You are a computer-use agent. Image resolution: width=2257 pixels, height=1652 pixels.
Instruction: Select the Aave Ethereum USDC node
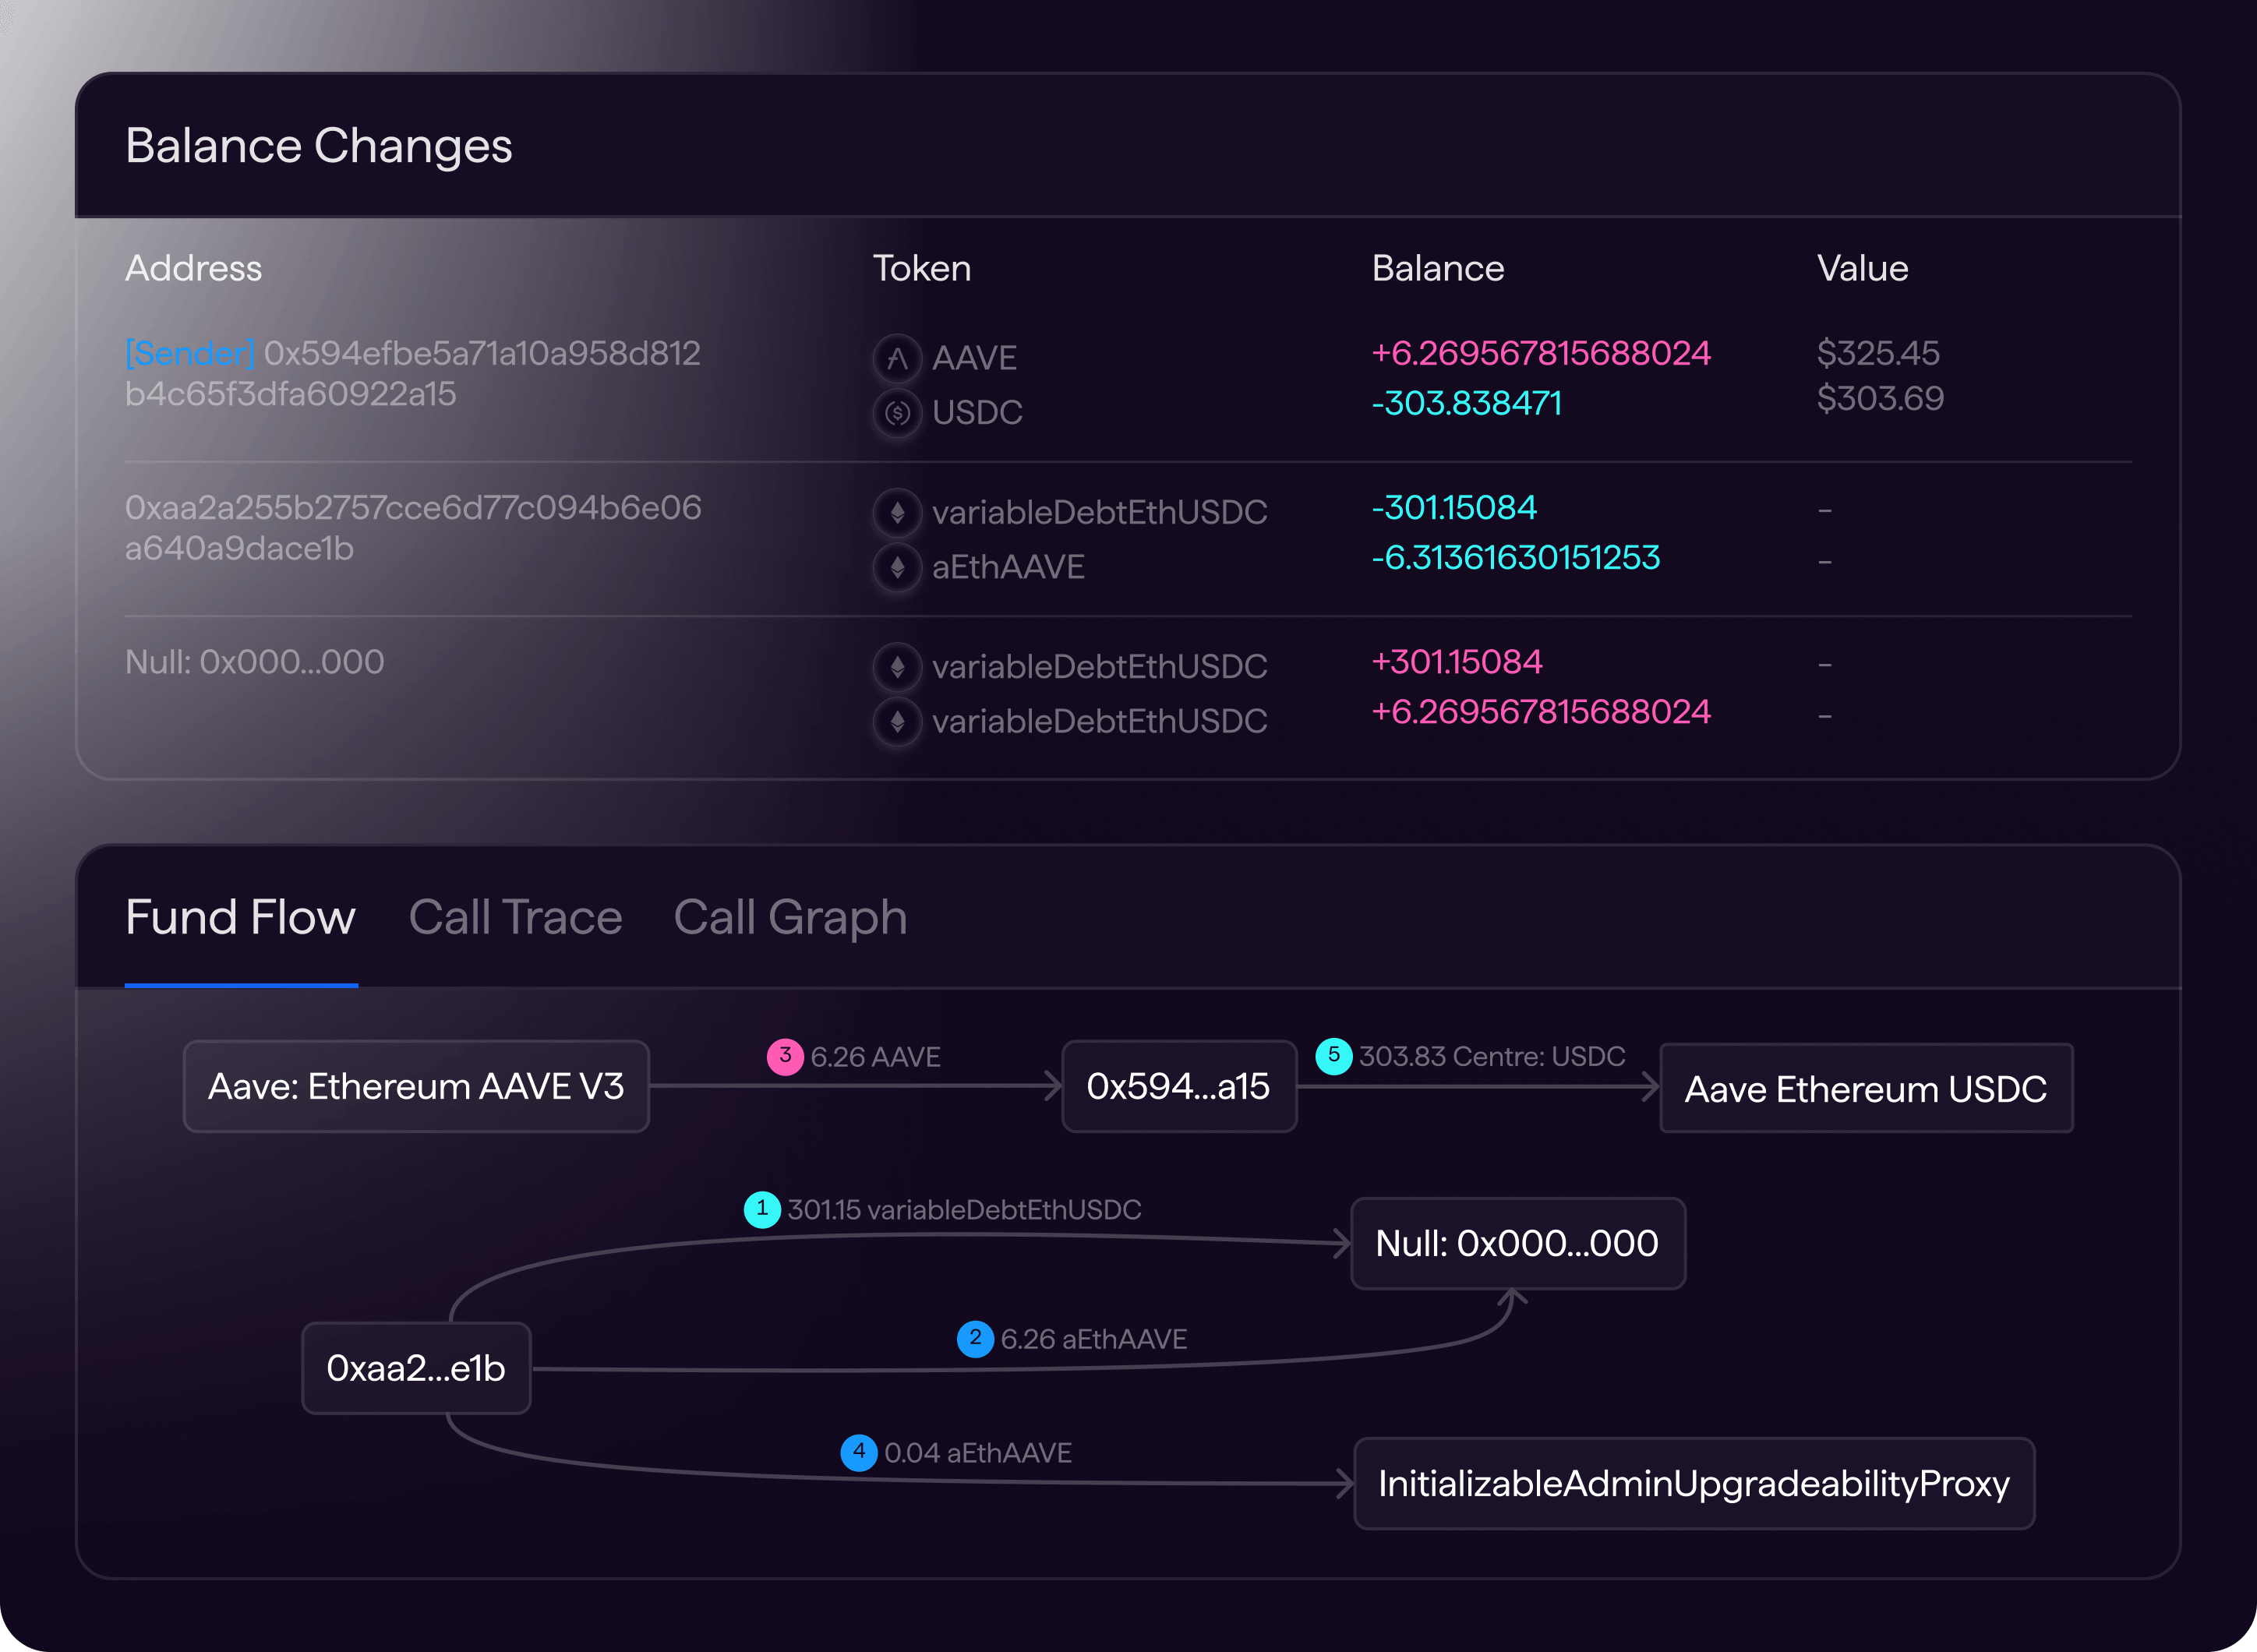(x=1866, y=1089)
